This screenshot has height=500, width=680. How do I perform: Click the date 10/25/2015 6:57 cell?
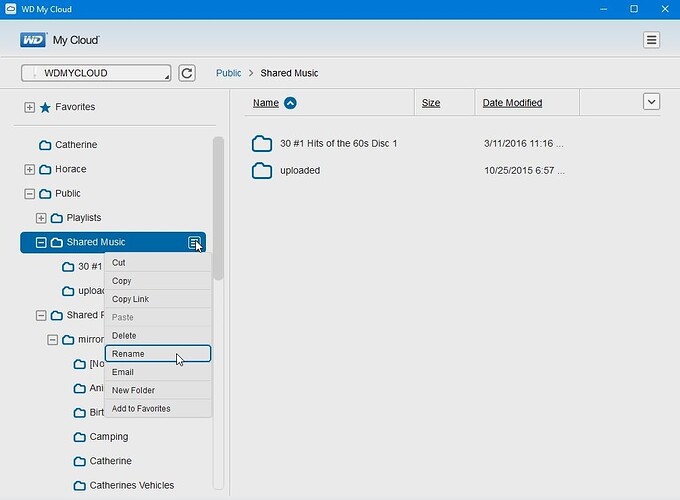pyautogui.click(x=524, y=170)
